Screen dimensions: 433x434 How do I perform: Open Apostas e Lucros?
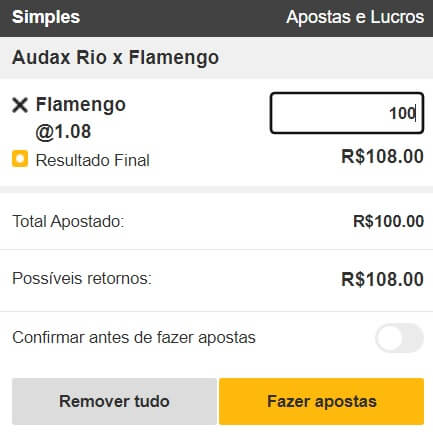(355, 17)
